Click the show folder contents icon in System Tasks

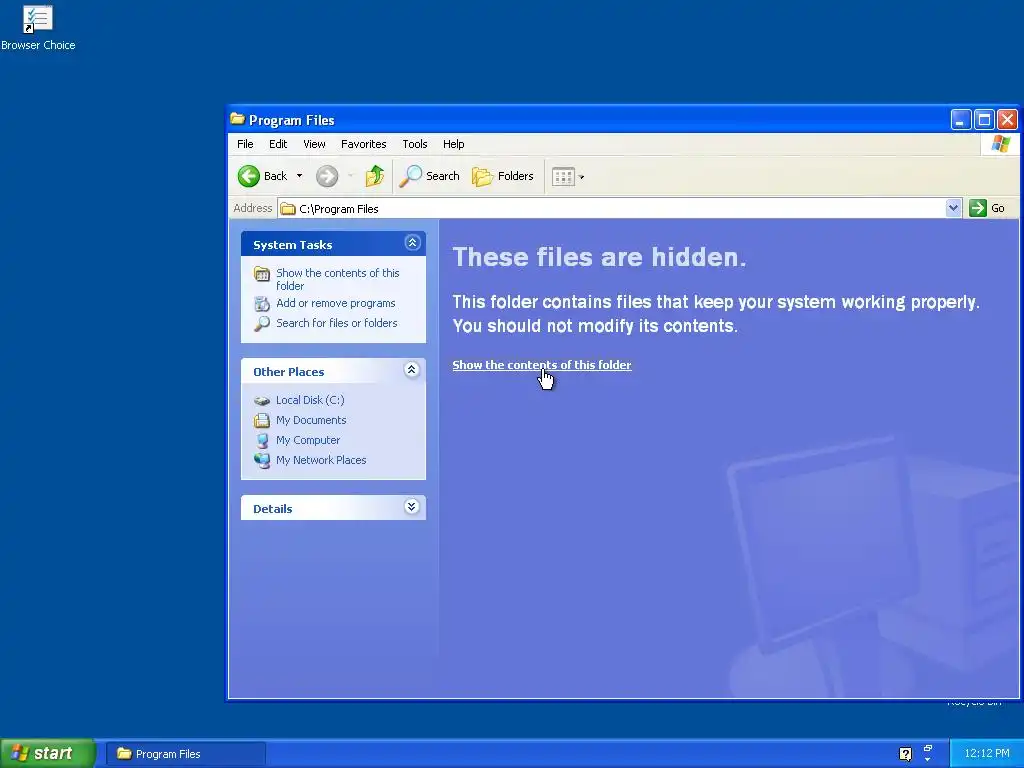(x=262, y=274)
